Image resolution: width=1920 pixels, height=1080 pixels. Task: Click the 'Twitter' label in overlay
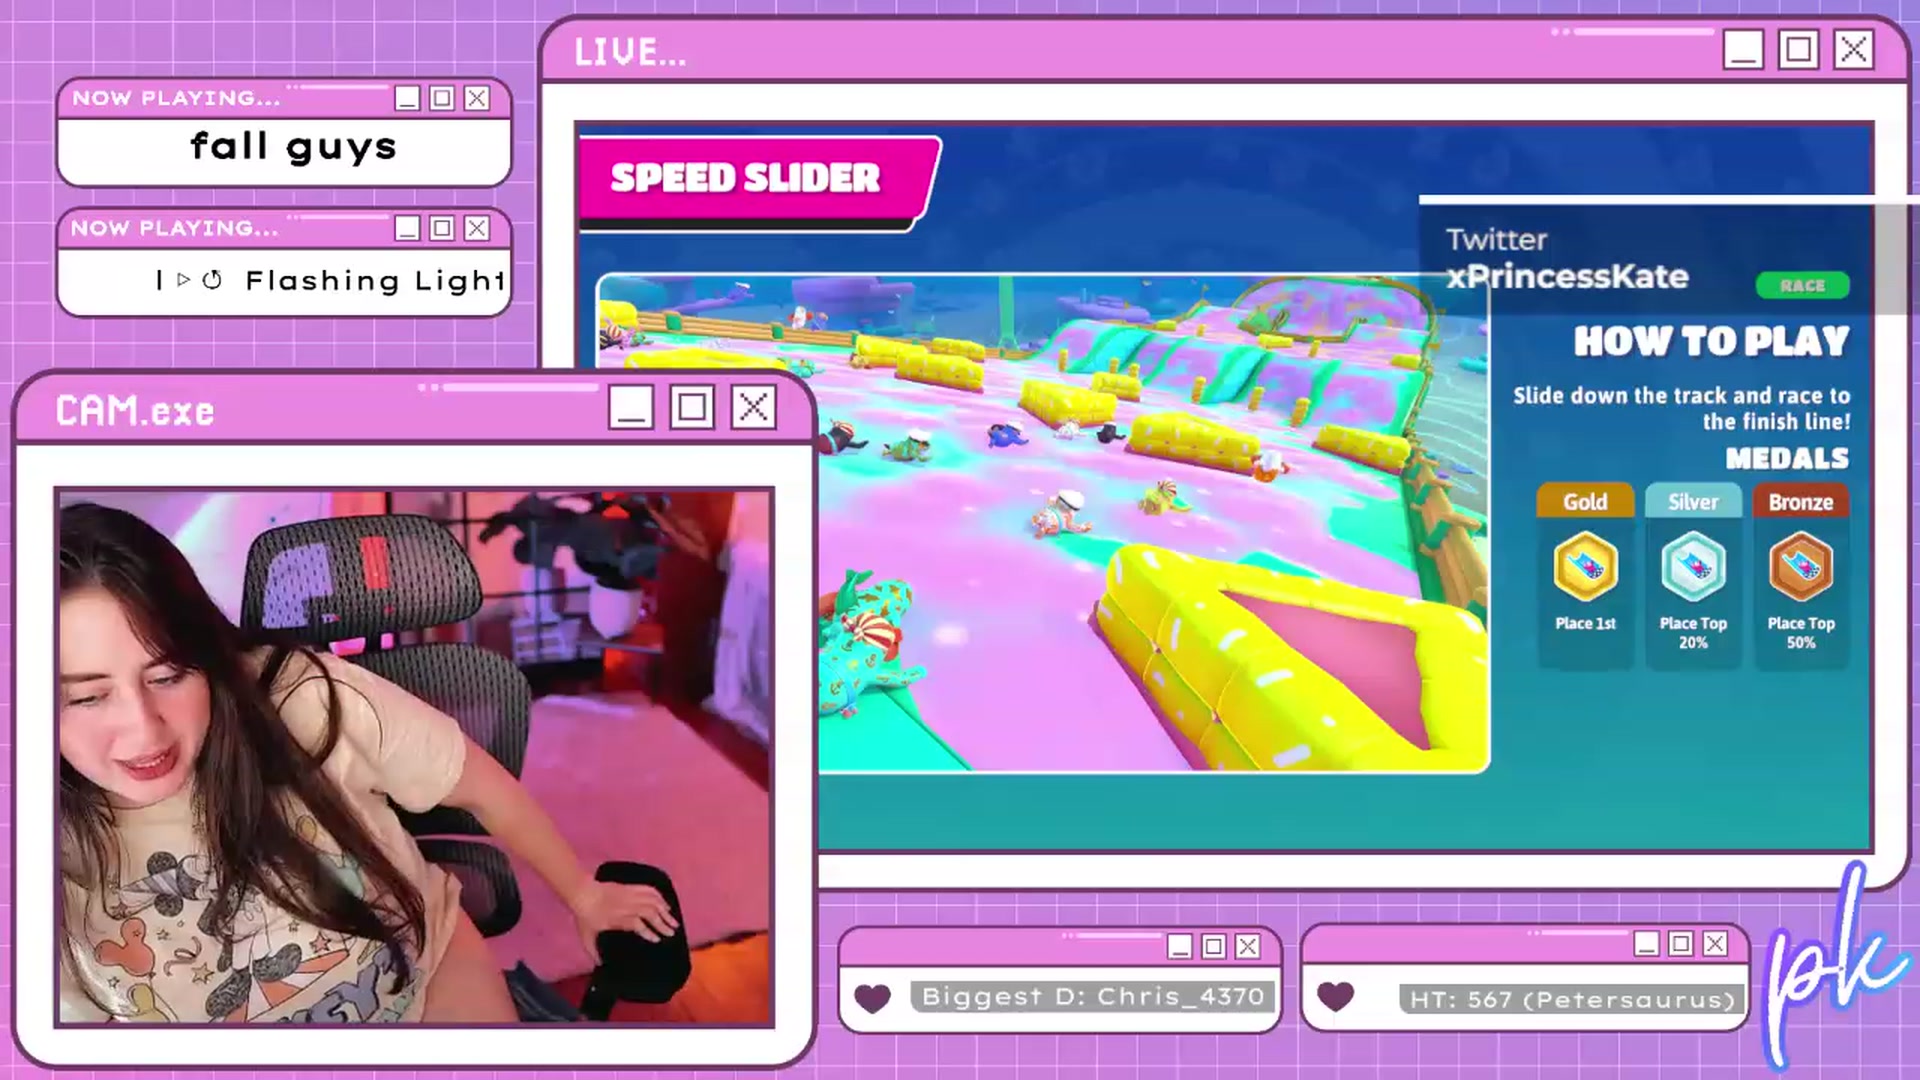tap(1496, 239)
